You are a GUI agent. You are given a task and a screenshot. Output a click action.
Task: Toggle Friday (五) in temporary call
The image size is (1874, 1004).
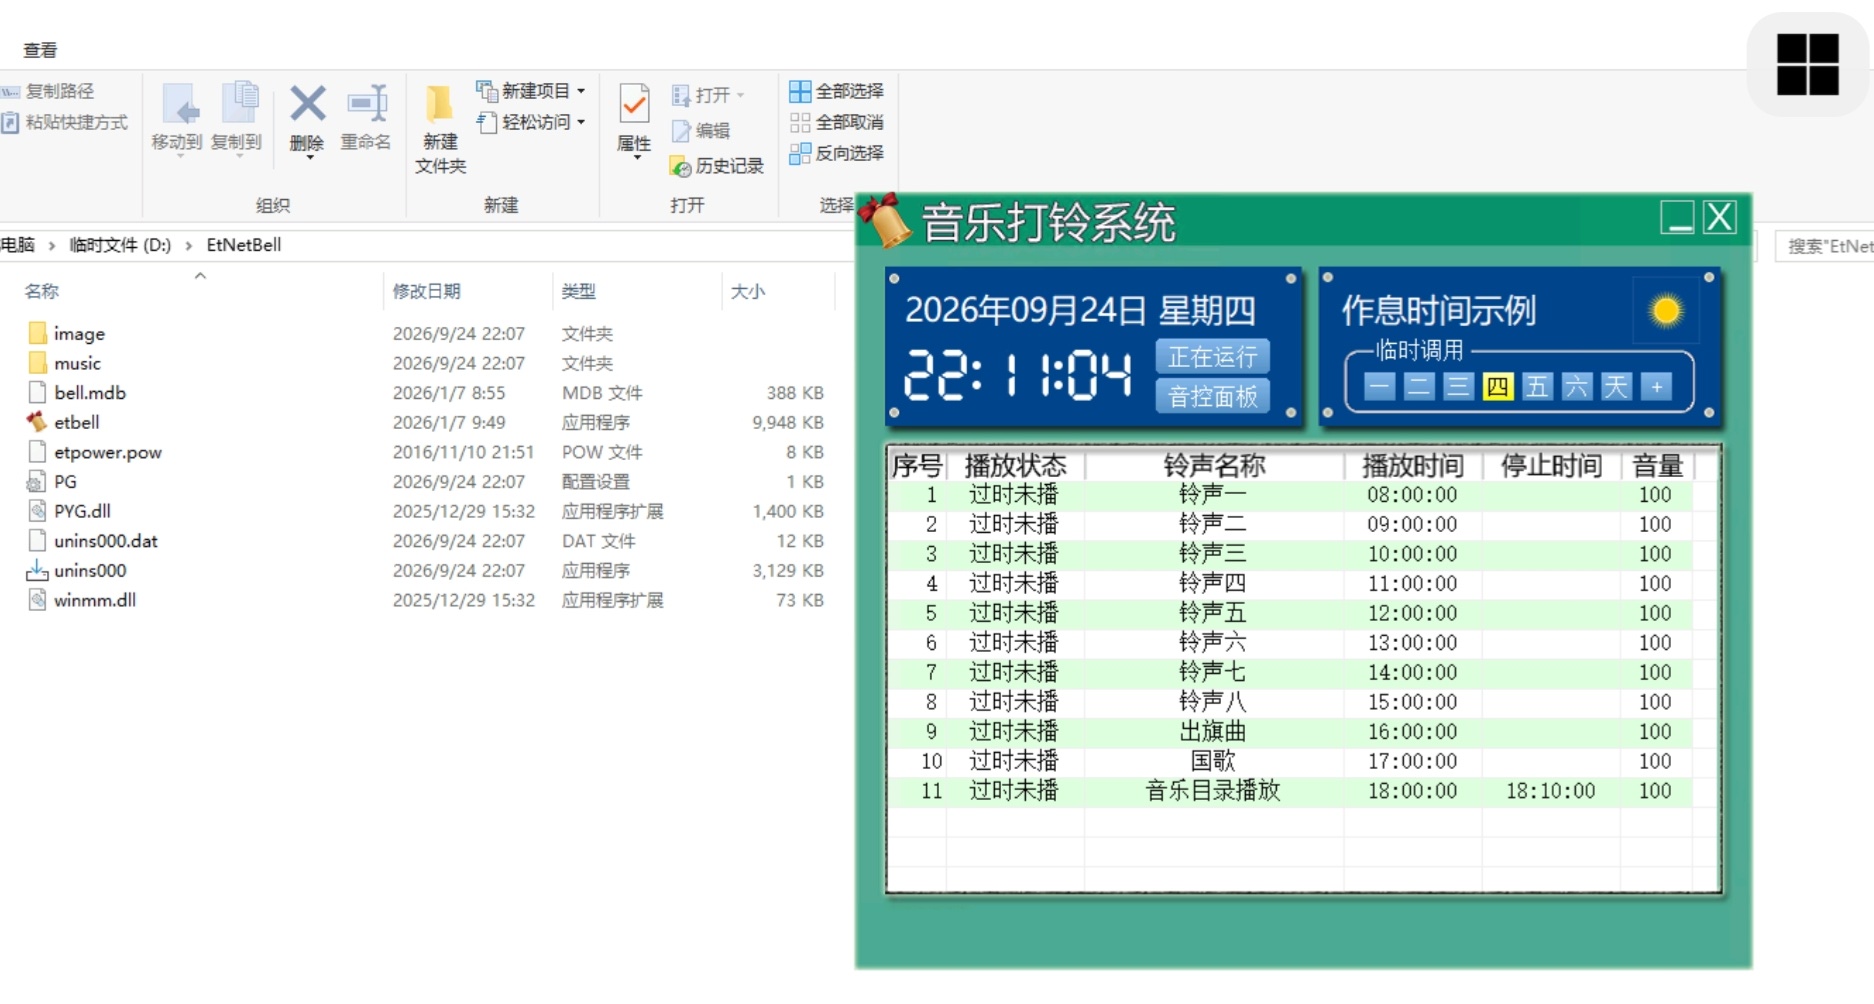click(x=1537, y=387)
